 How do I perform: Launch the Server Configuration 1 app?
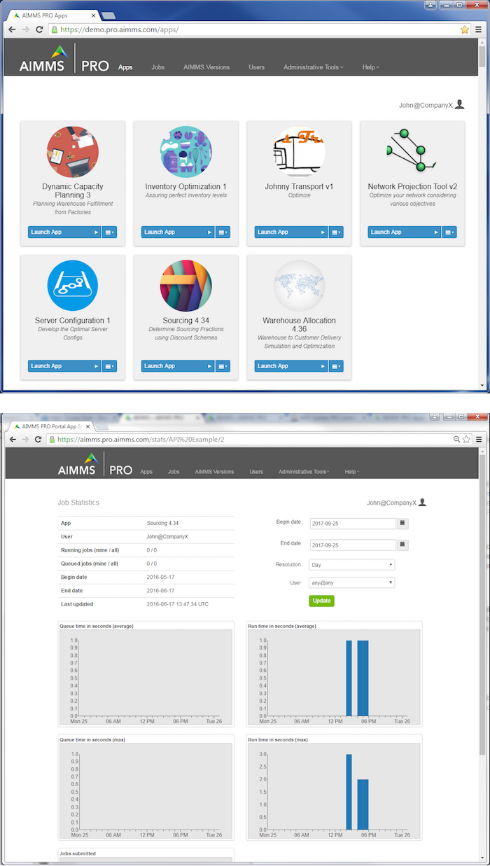point(64,366)
